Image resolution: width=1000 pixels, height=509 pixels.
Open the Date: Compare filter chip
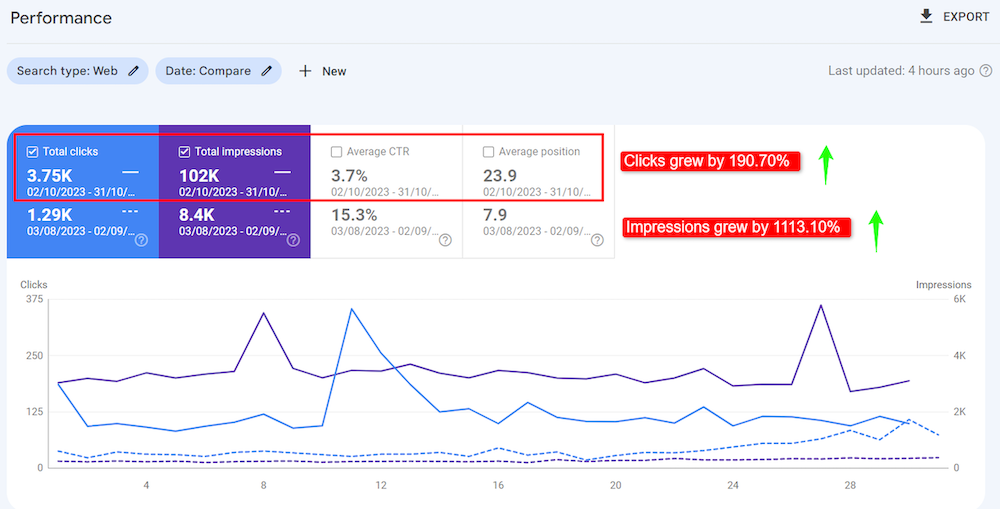[218, 71]
